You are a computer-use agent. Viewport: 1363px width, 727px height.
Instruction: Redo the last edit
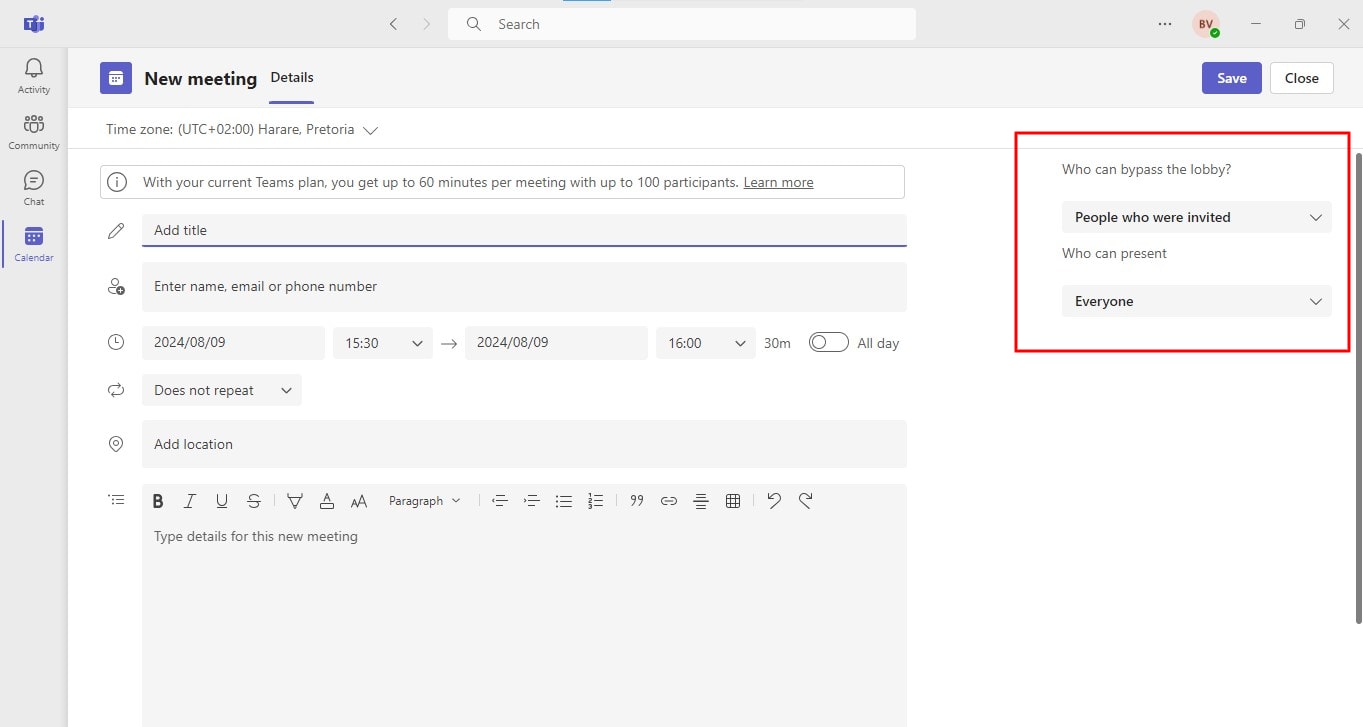tap(806, 501)
